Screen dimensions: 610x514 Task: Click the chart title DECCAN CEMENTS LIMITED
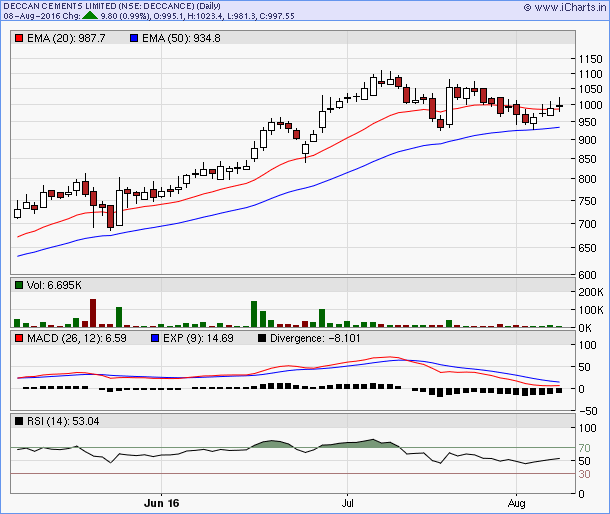tap(60, 6)
